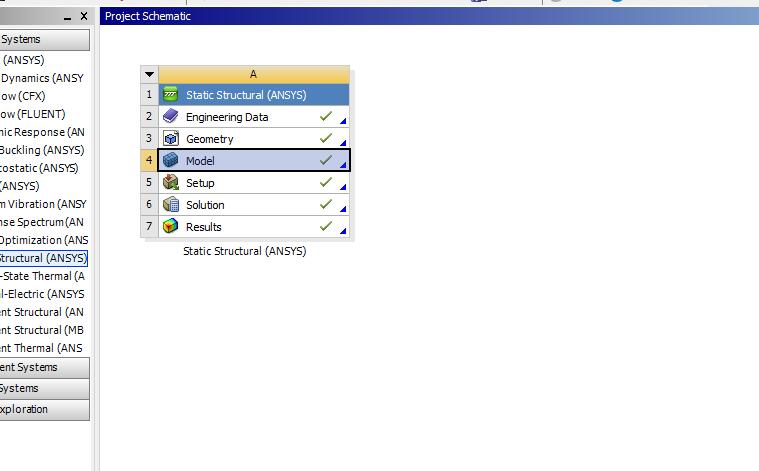
Task: Click the Project Schematic title bar
Action: (429, 16)
